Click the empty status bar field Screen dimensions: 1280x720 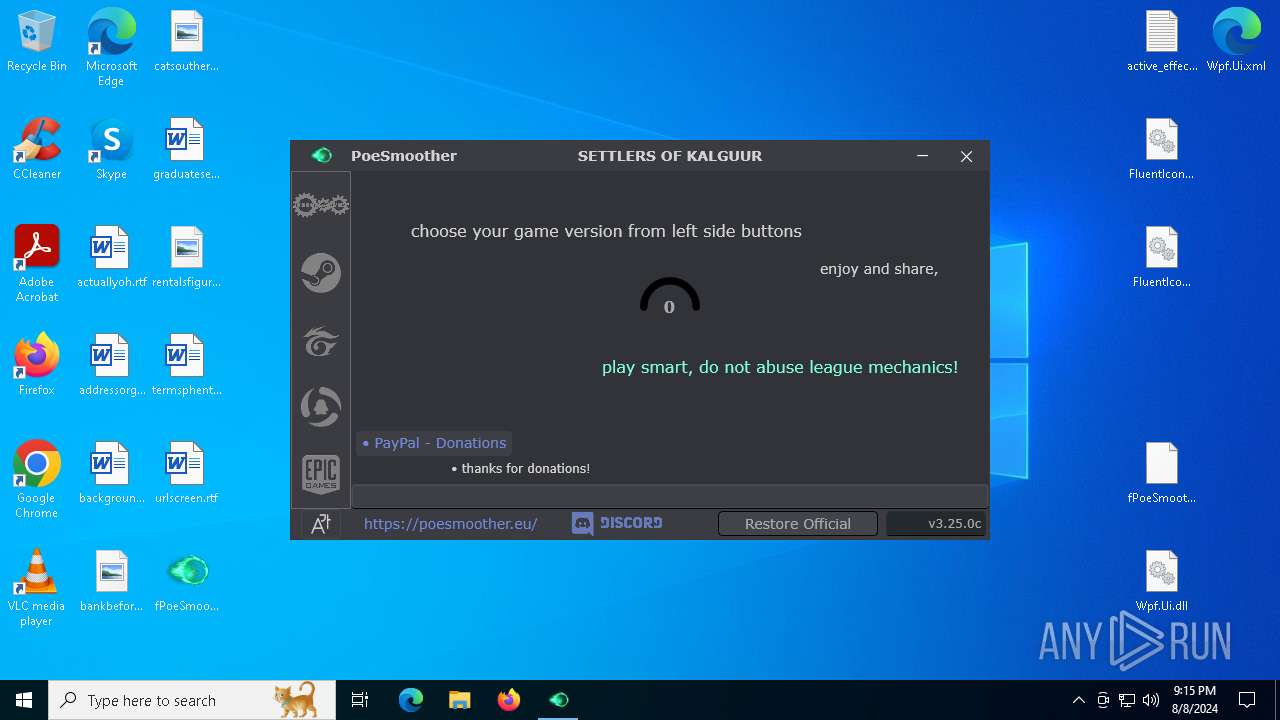point(670,496)
